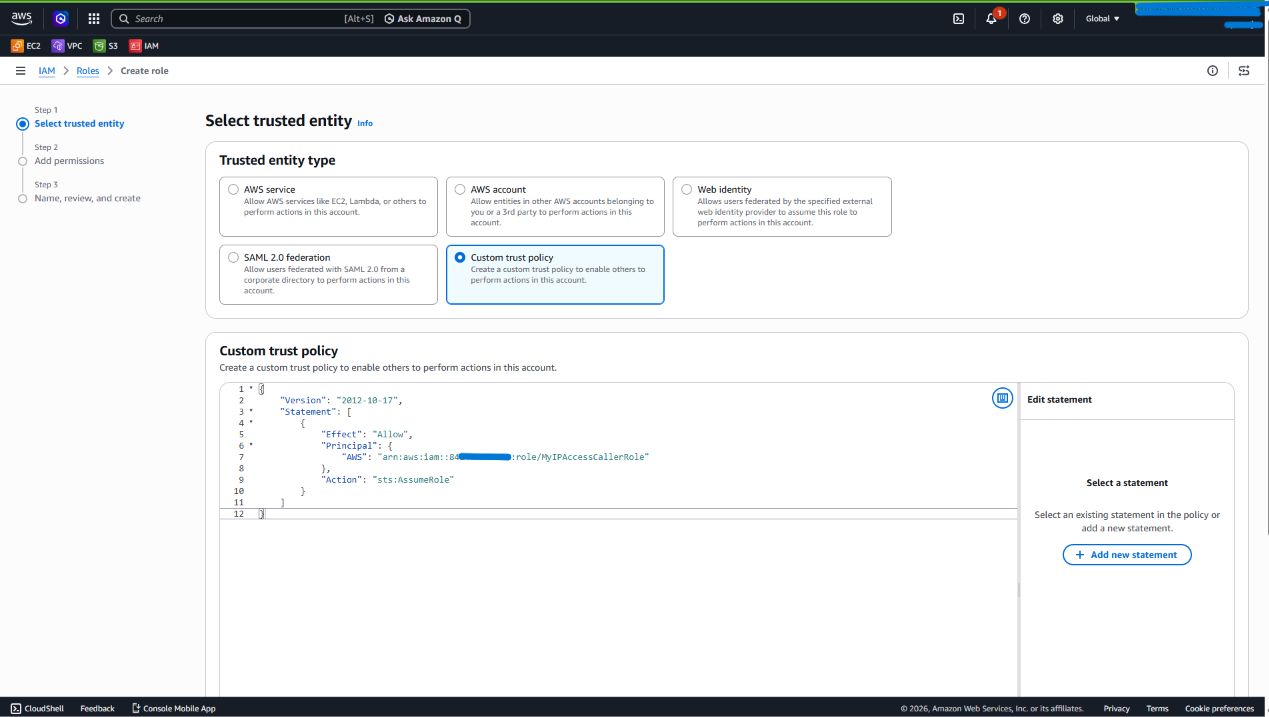Open the S3 favorite shortcut

tap(106, 46)
